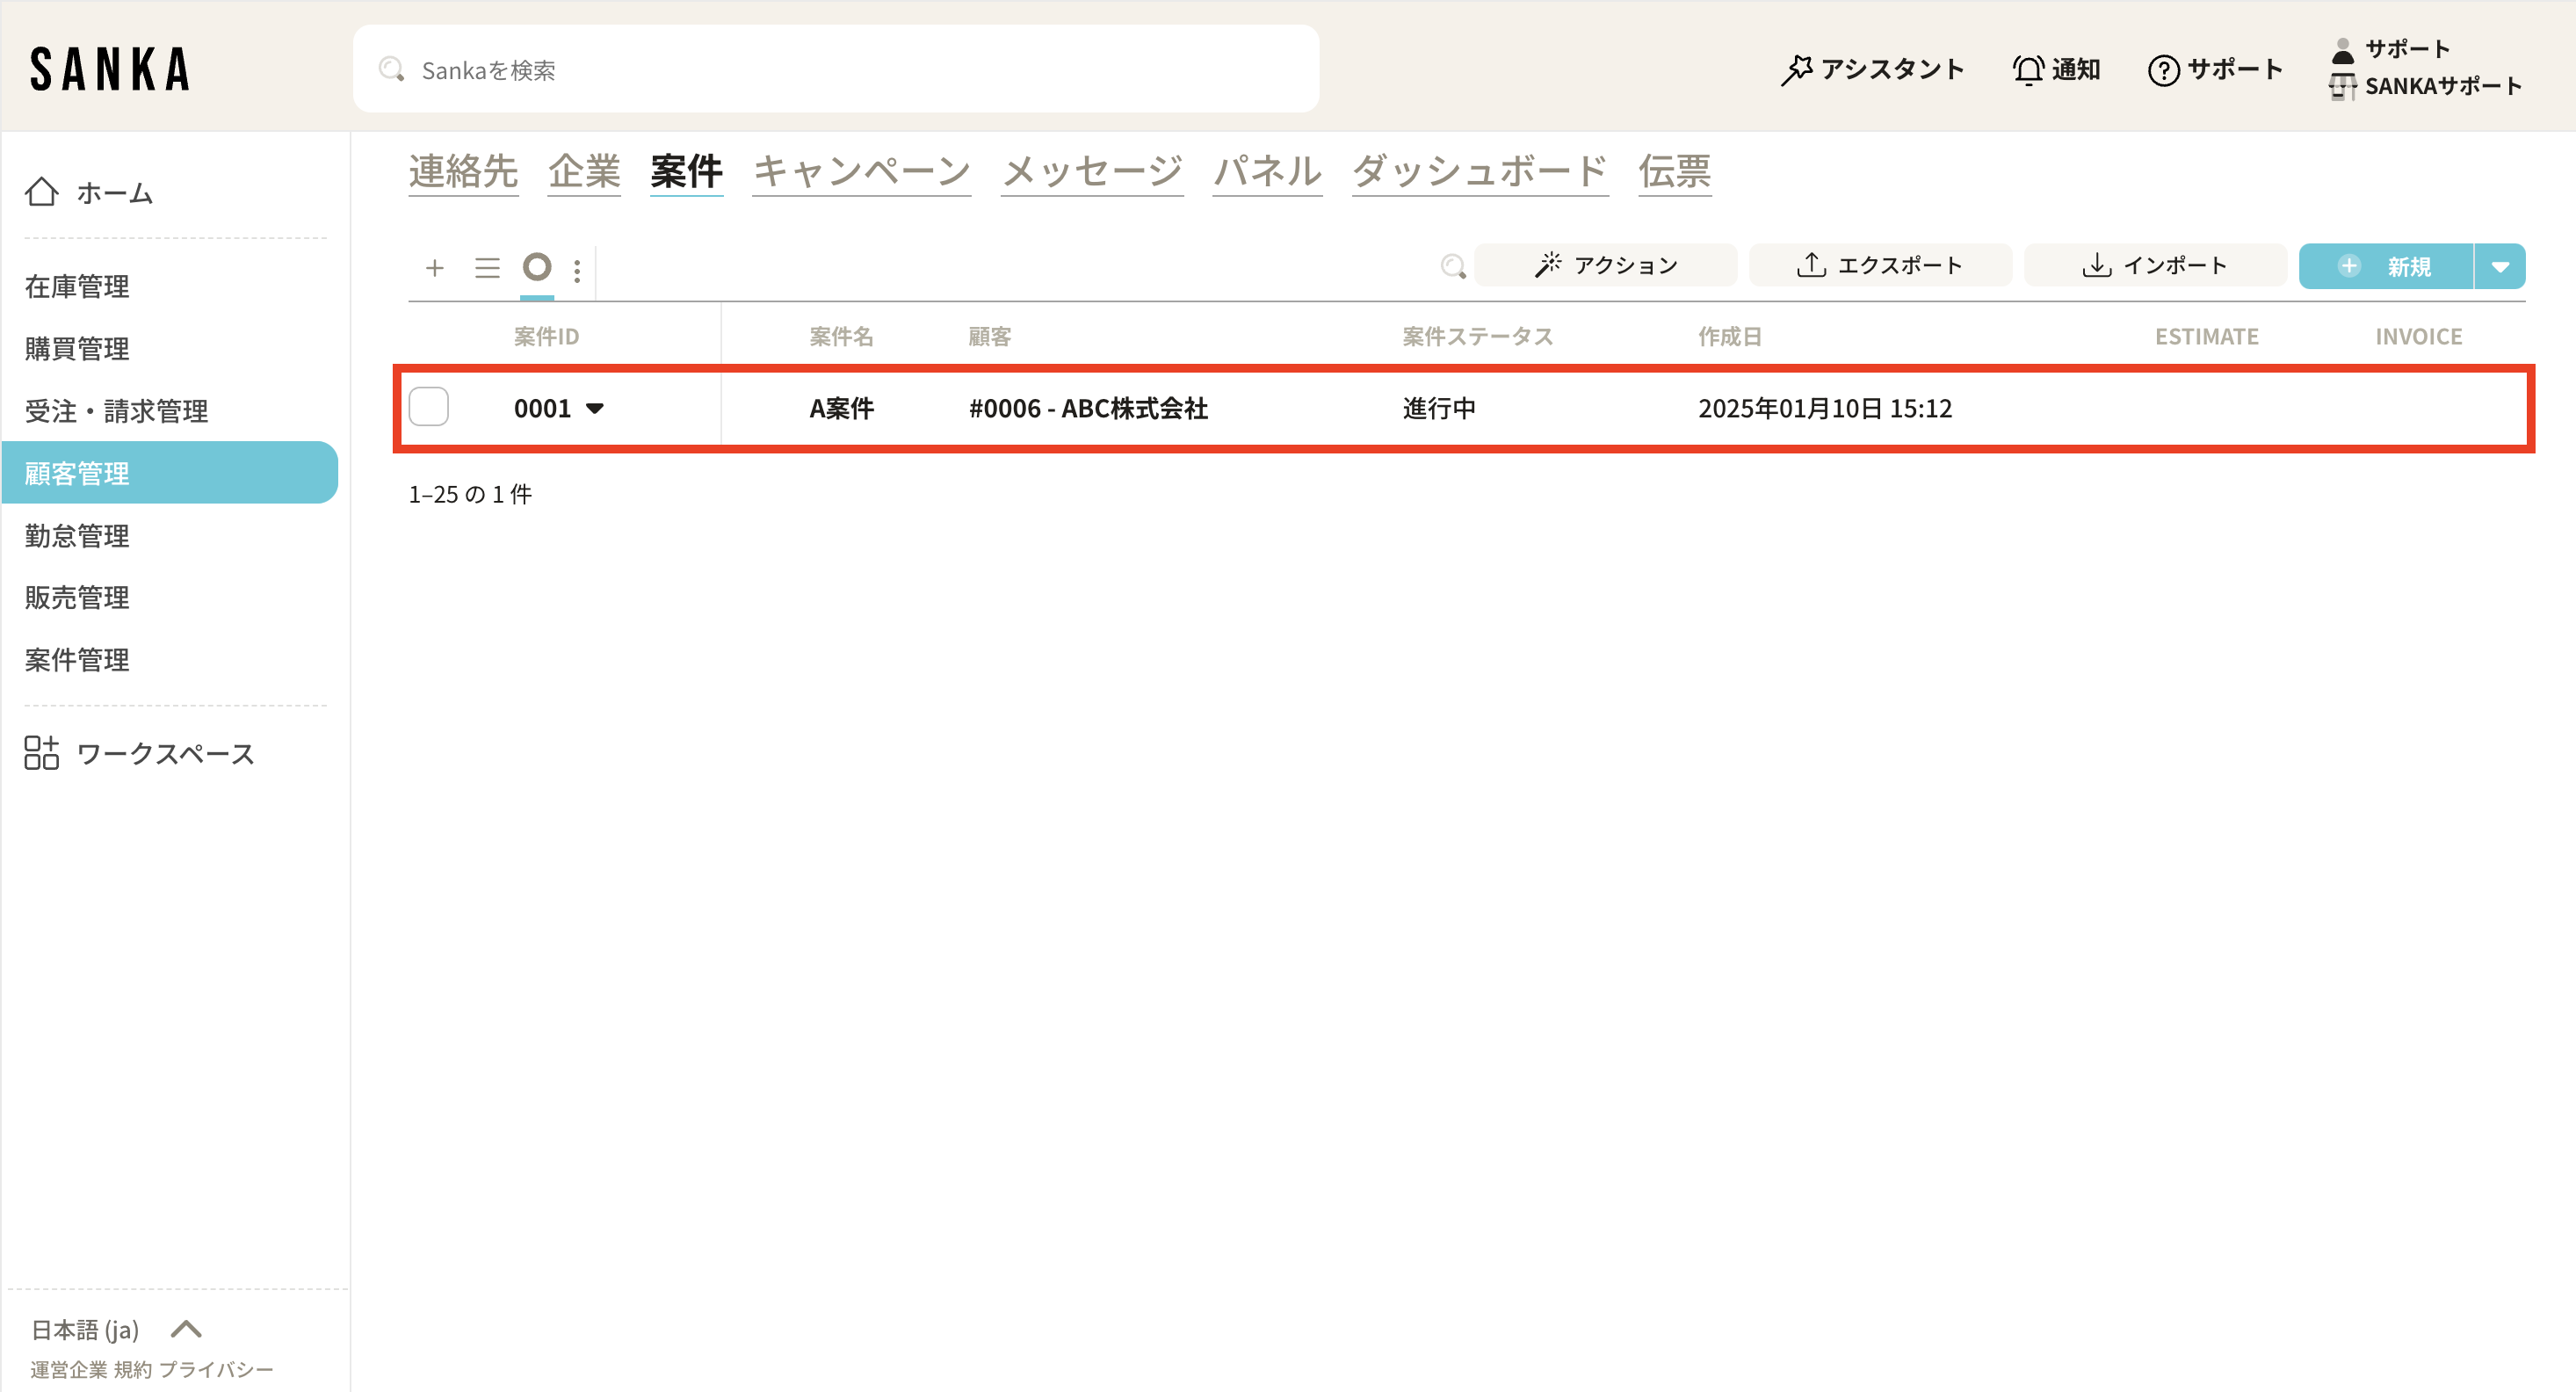Check the checkbox for row 0001
Viewport: 2576px width, 1392px height.
(429, 407)
